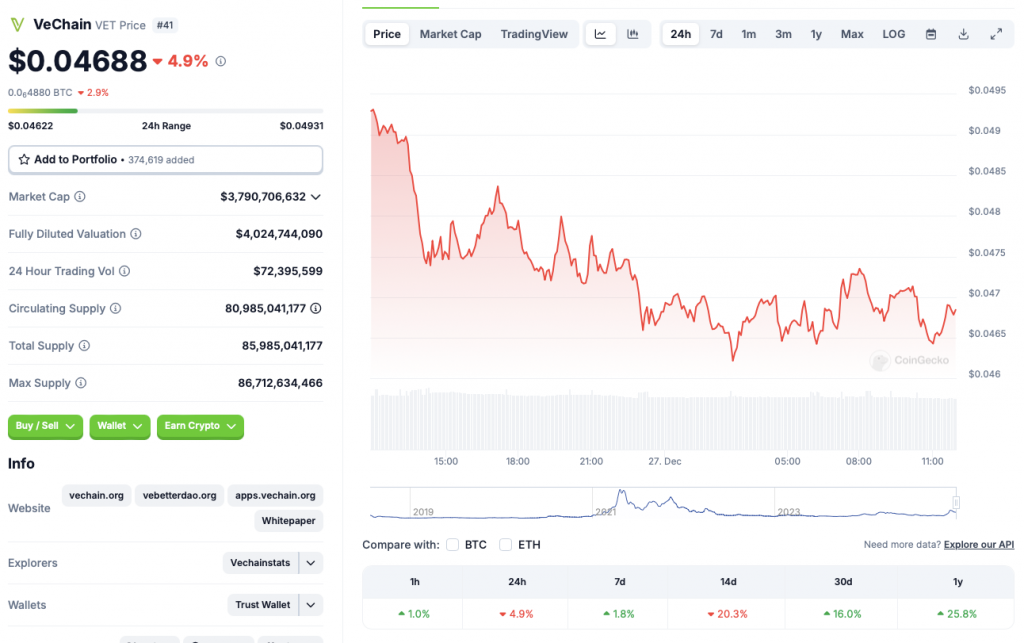Click the 1y 25.8% value
Screen dimensions: 1024x643
(957, 614)
